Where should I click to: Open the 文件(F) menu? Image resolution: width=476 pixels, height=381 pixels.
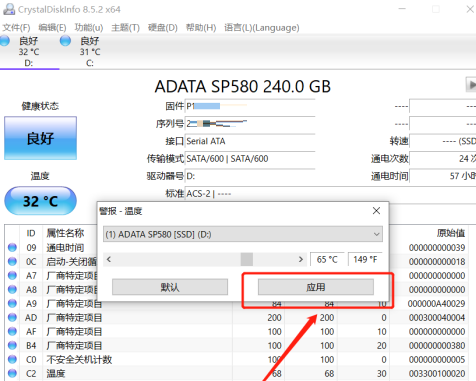[x=16, y=28]
